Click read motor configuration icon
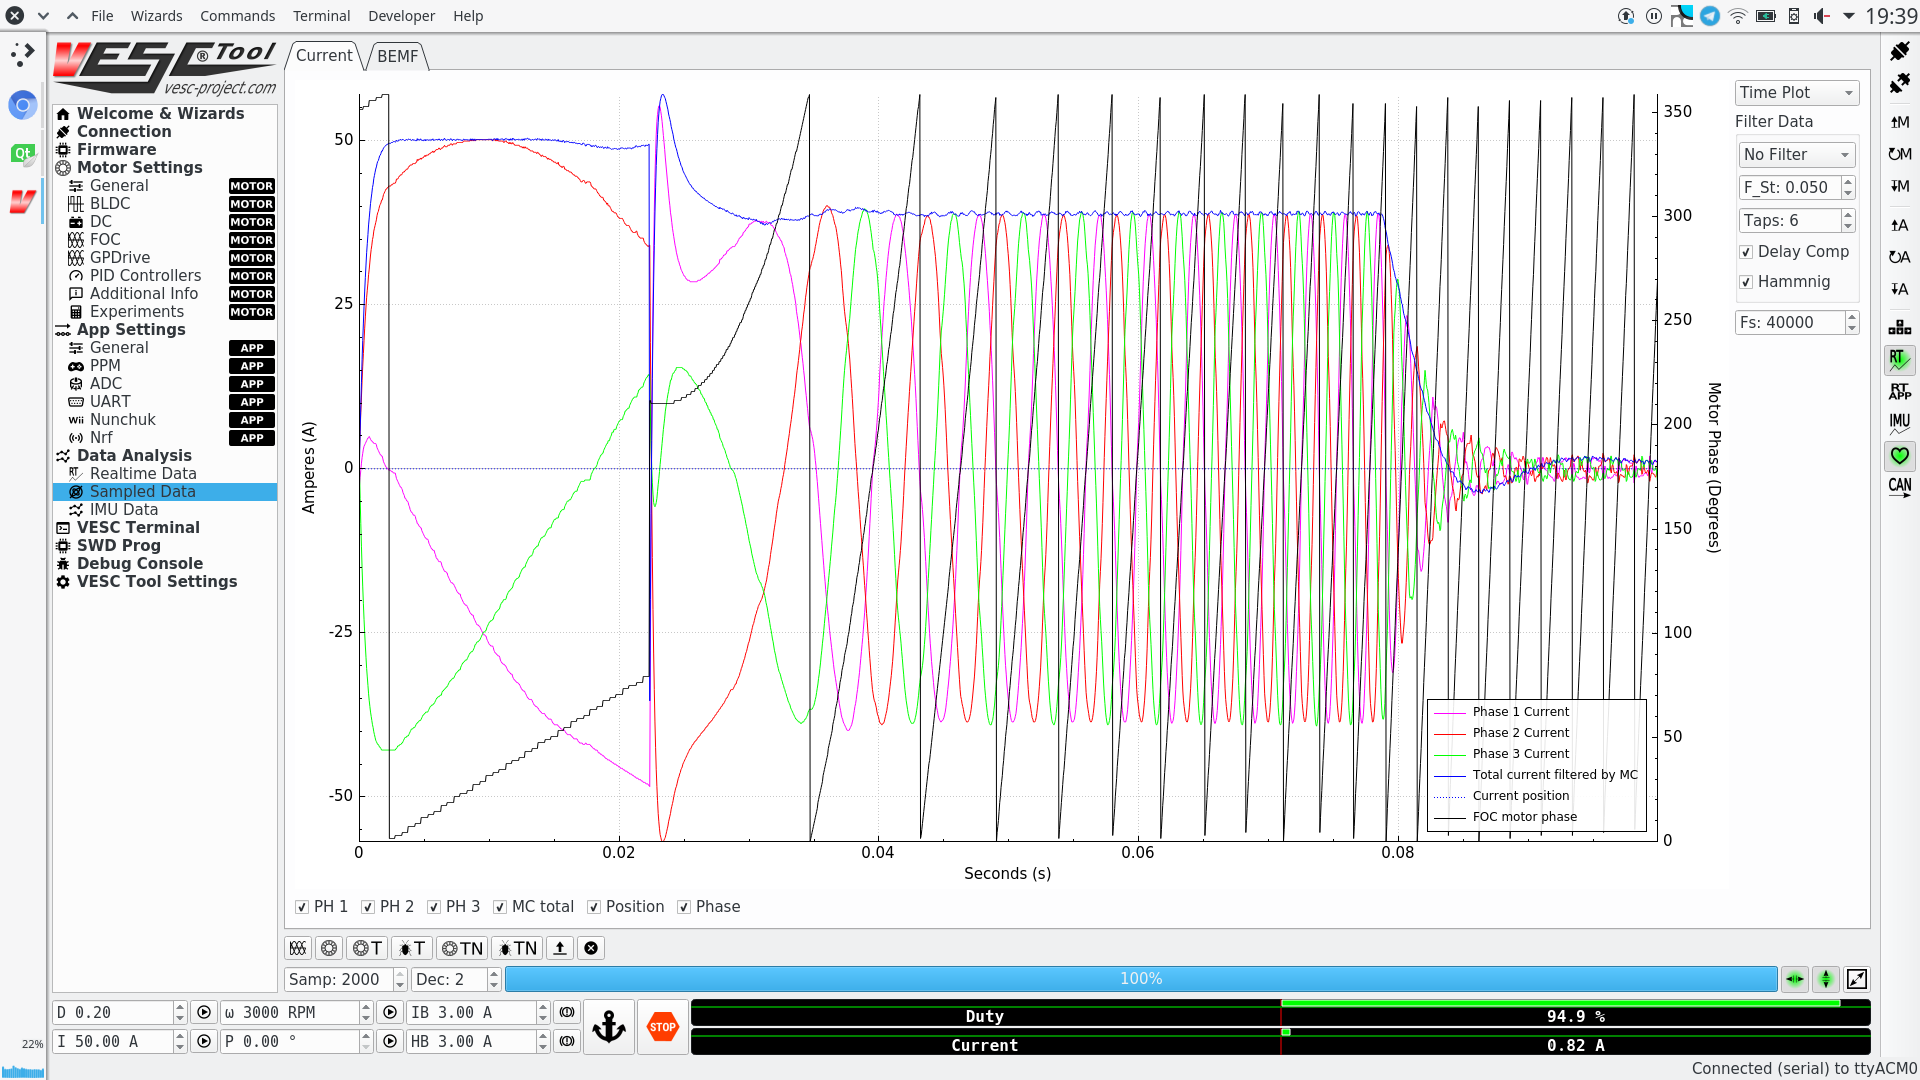The image size is (1920, 1080). pyautogui.click(x=1900, y=122)
